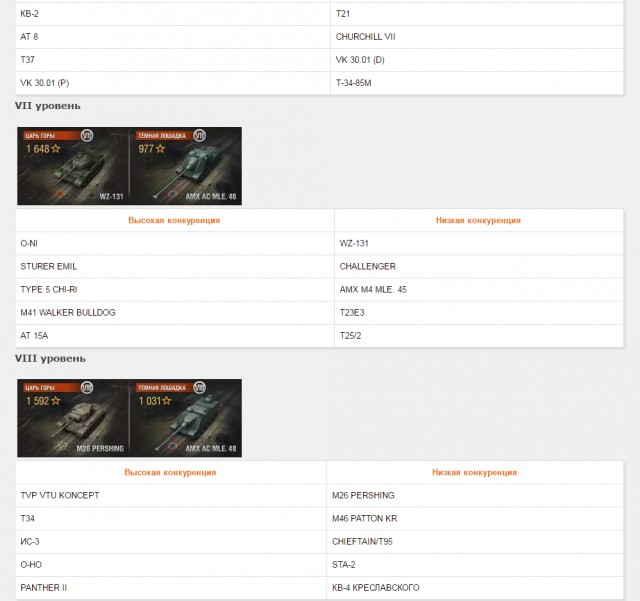The width and height of the screenshot is (640, 601).
Task: Click 'Низкая конкуренция' header in tier VII table
Action: [478, 220]
